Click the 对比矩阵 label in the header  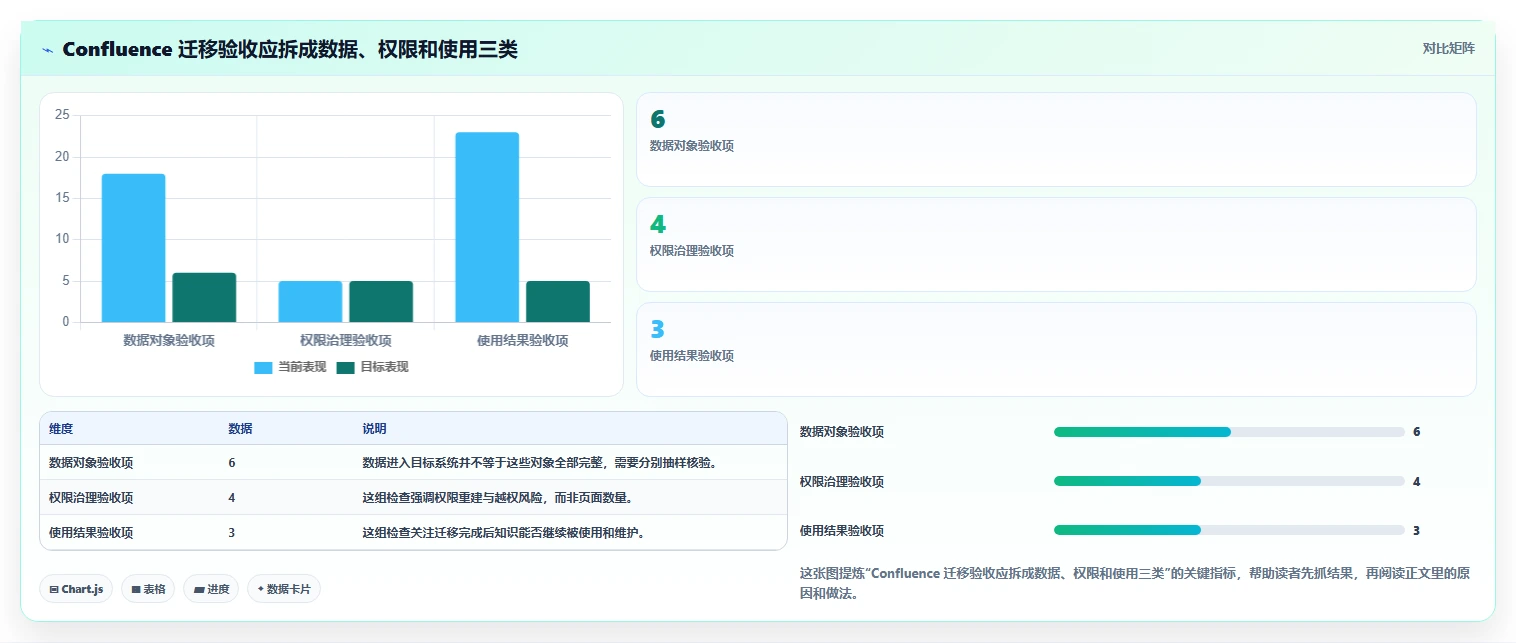[1448, 48]
